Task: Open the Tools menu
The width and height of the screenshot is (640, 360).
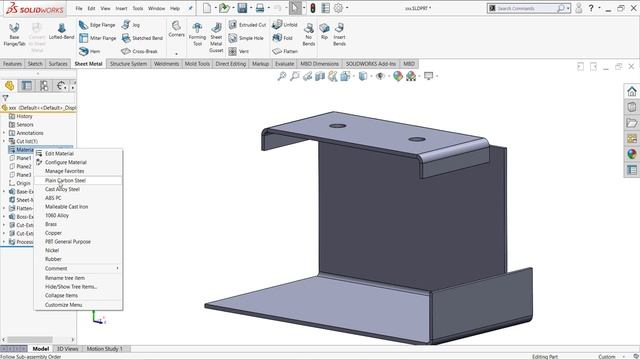Action: [138, 8]
